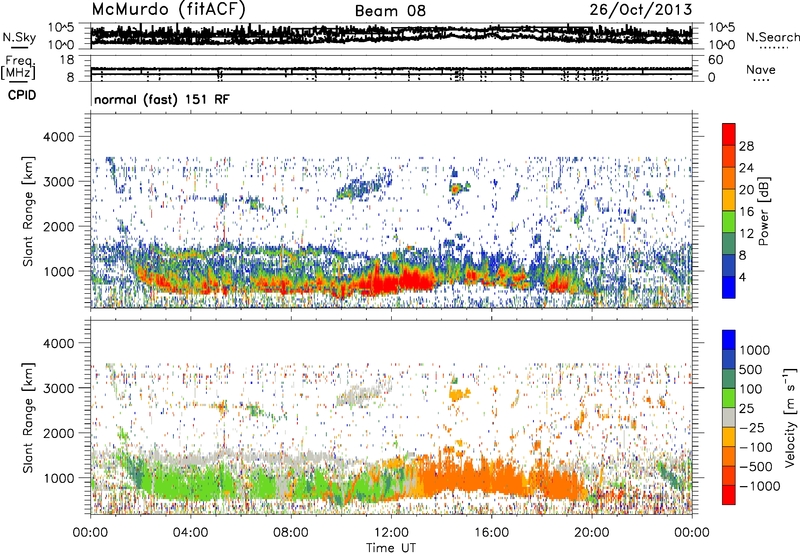Click the Freq. [MHz] axis label

point(19,68)
